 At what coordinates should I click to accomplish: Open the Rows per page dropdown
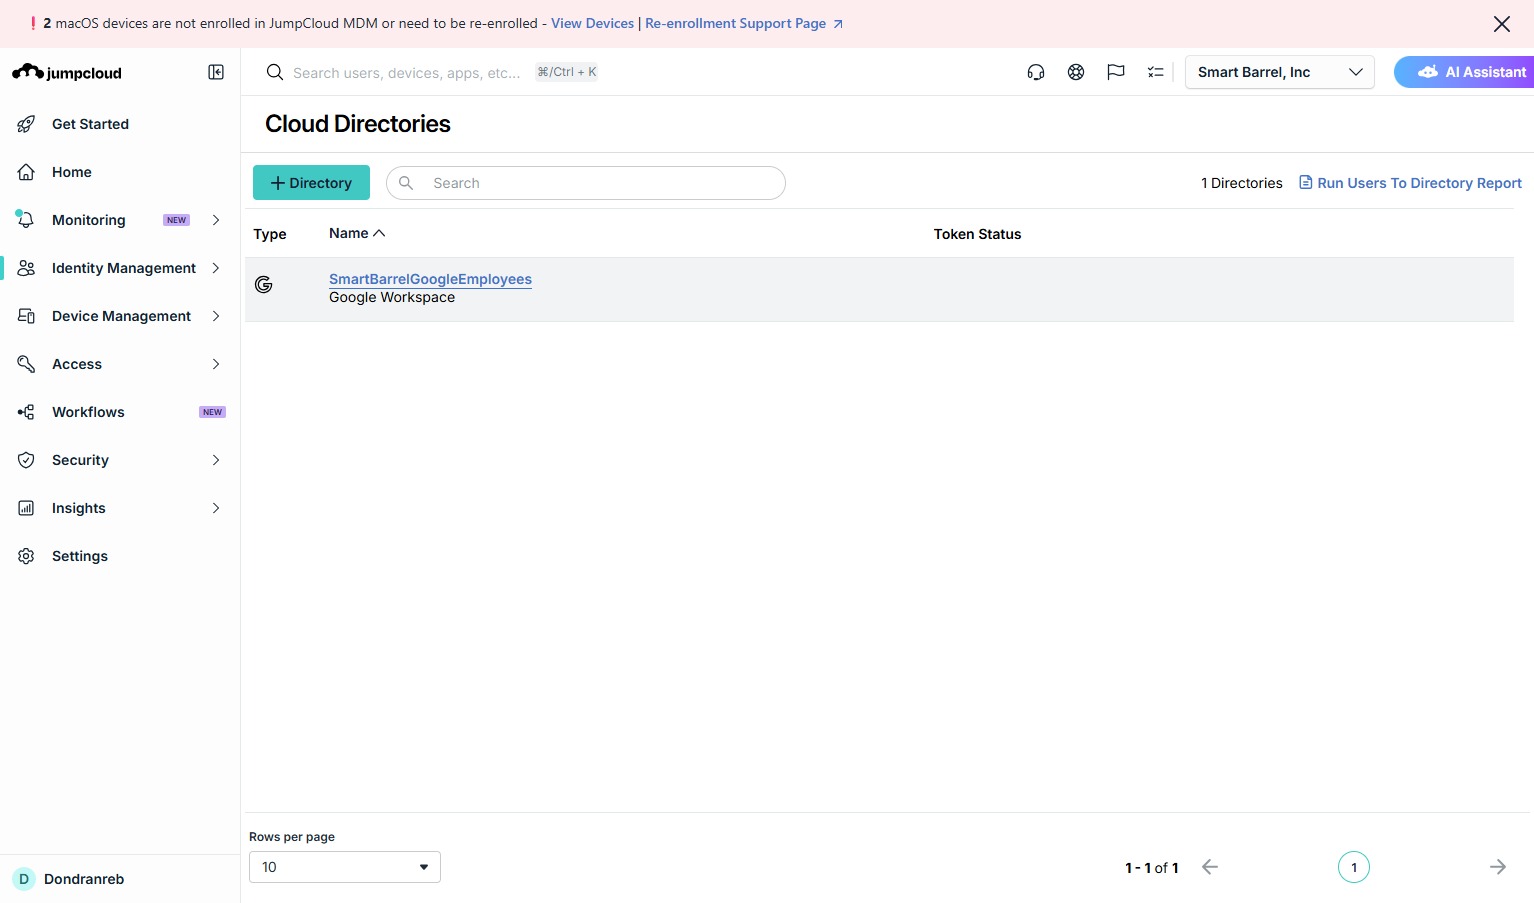click(x=345, y=867)
